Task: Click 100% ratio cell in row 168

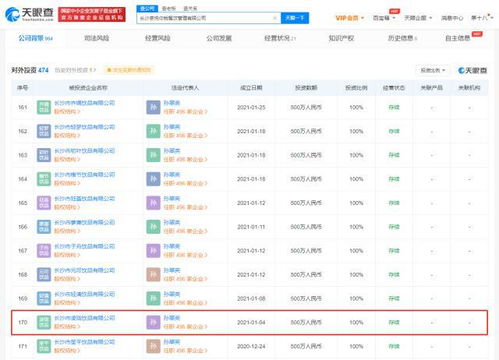Action: 356,275
